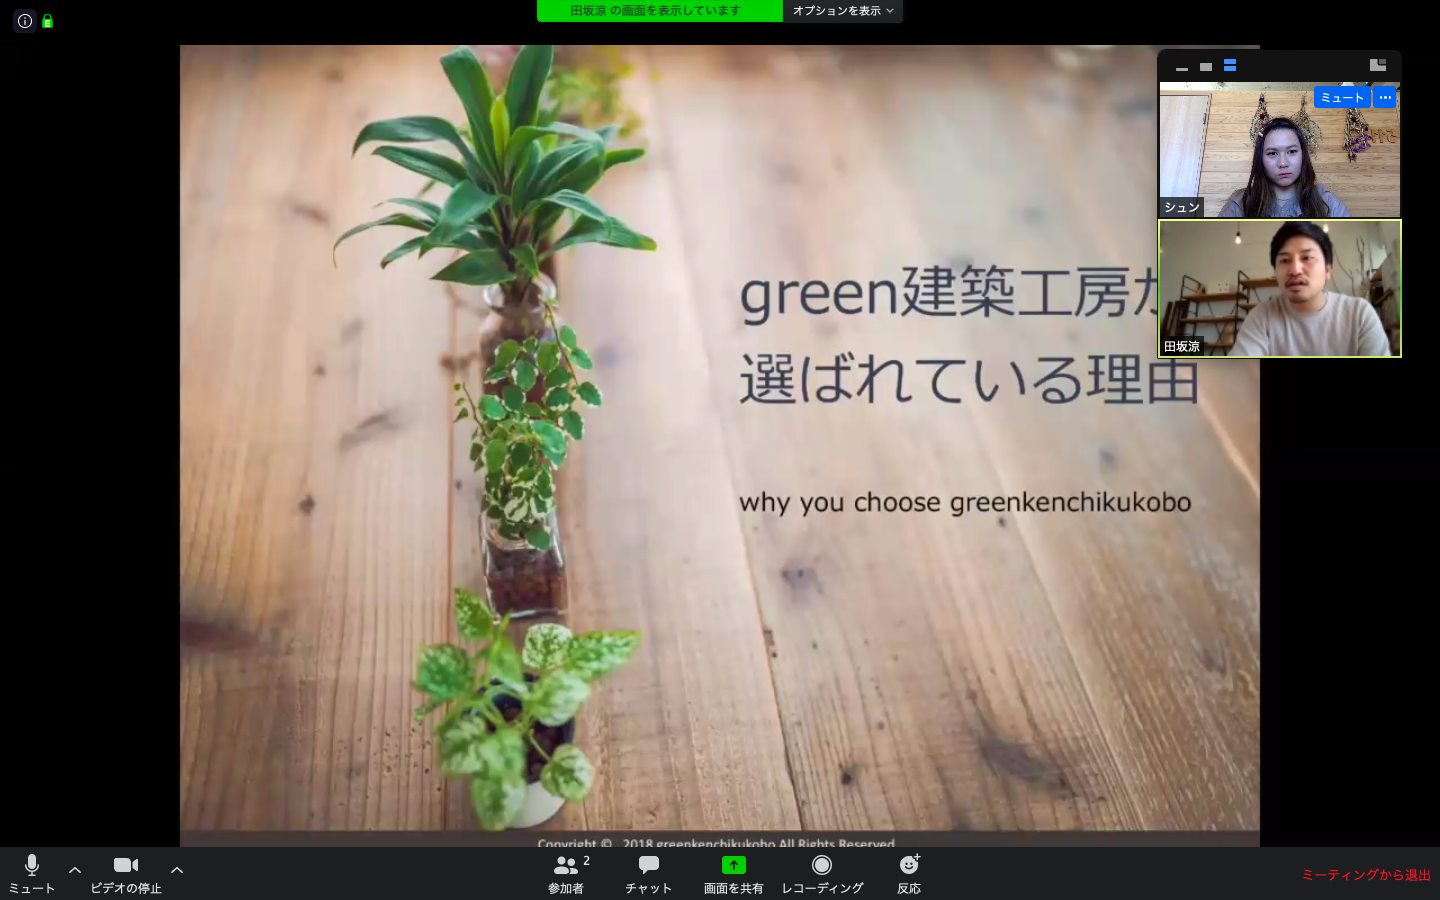The width and height of the screenshot is (1440, 900).
Task: Expand video options arrow beside camera
Action: point(177,870)
